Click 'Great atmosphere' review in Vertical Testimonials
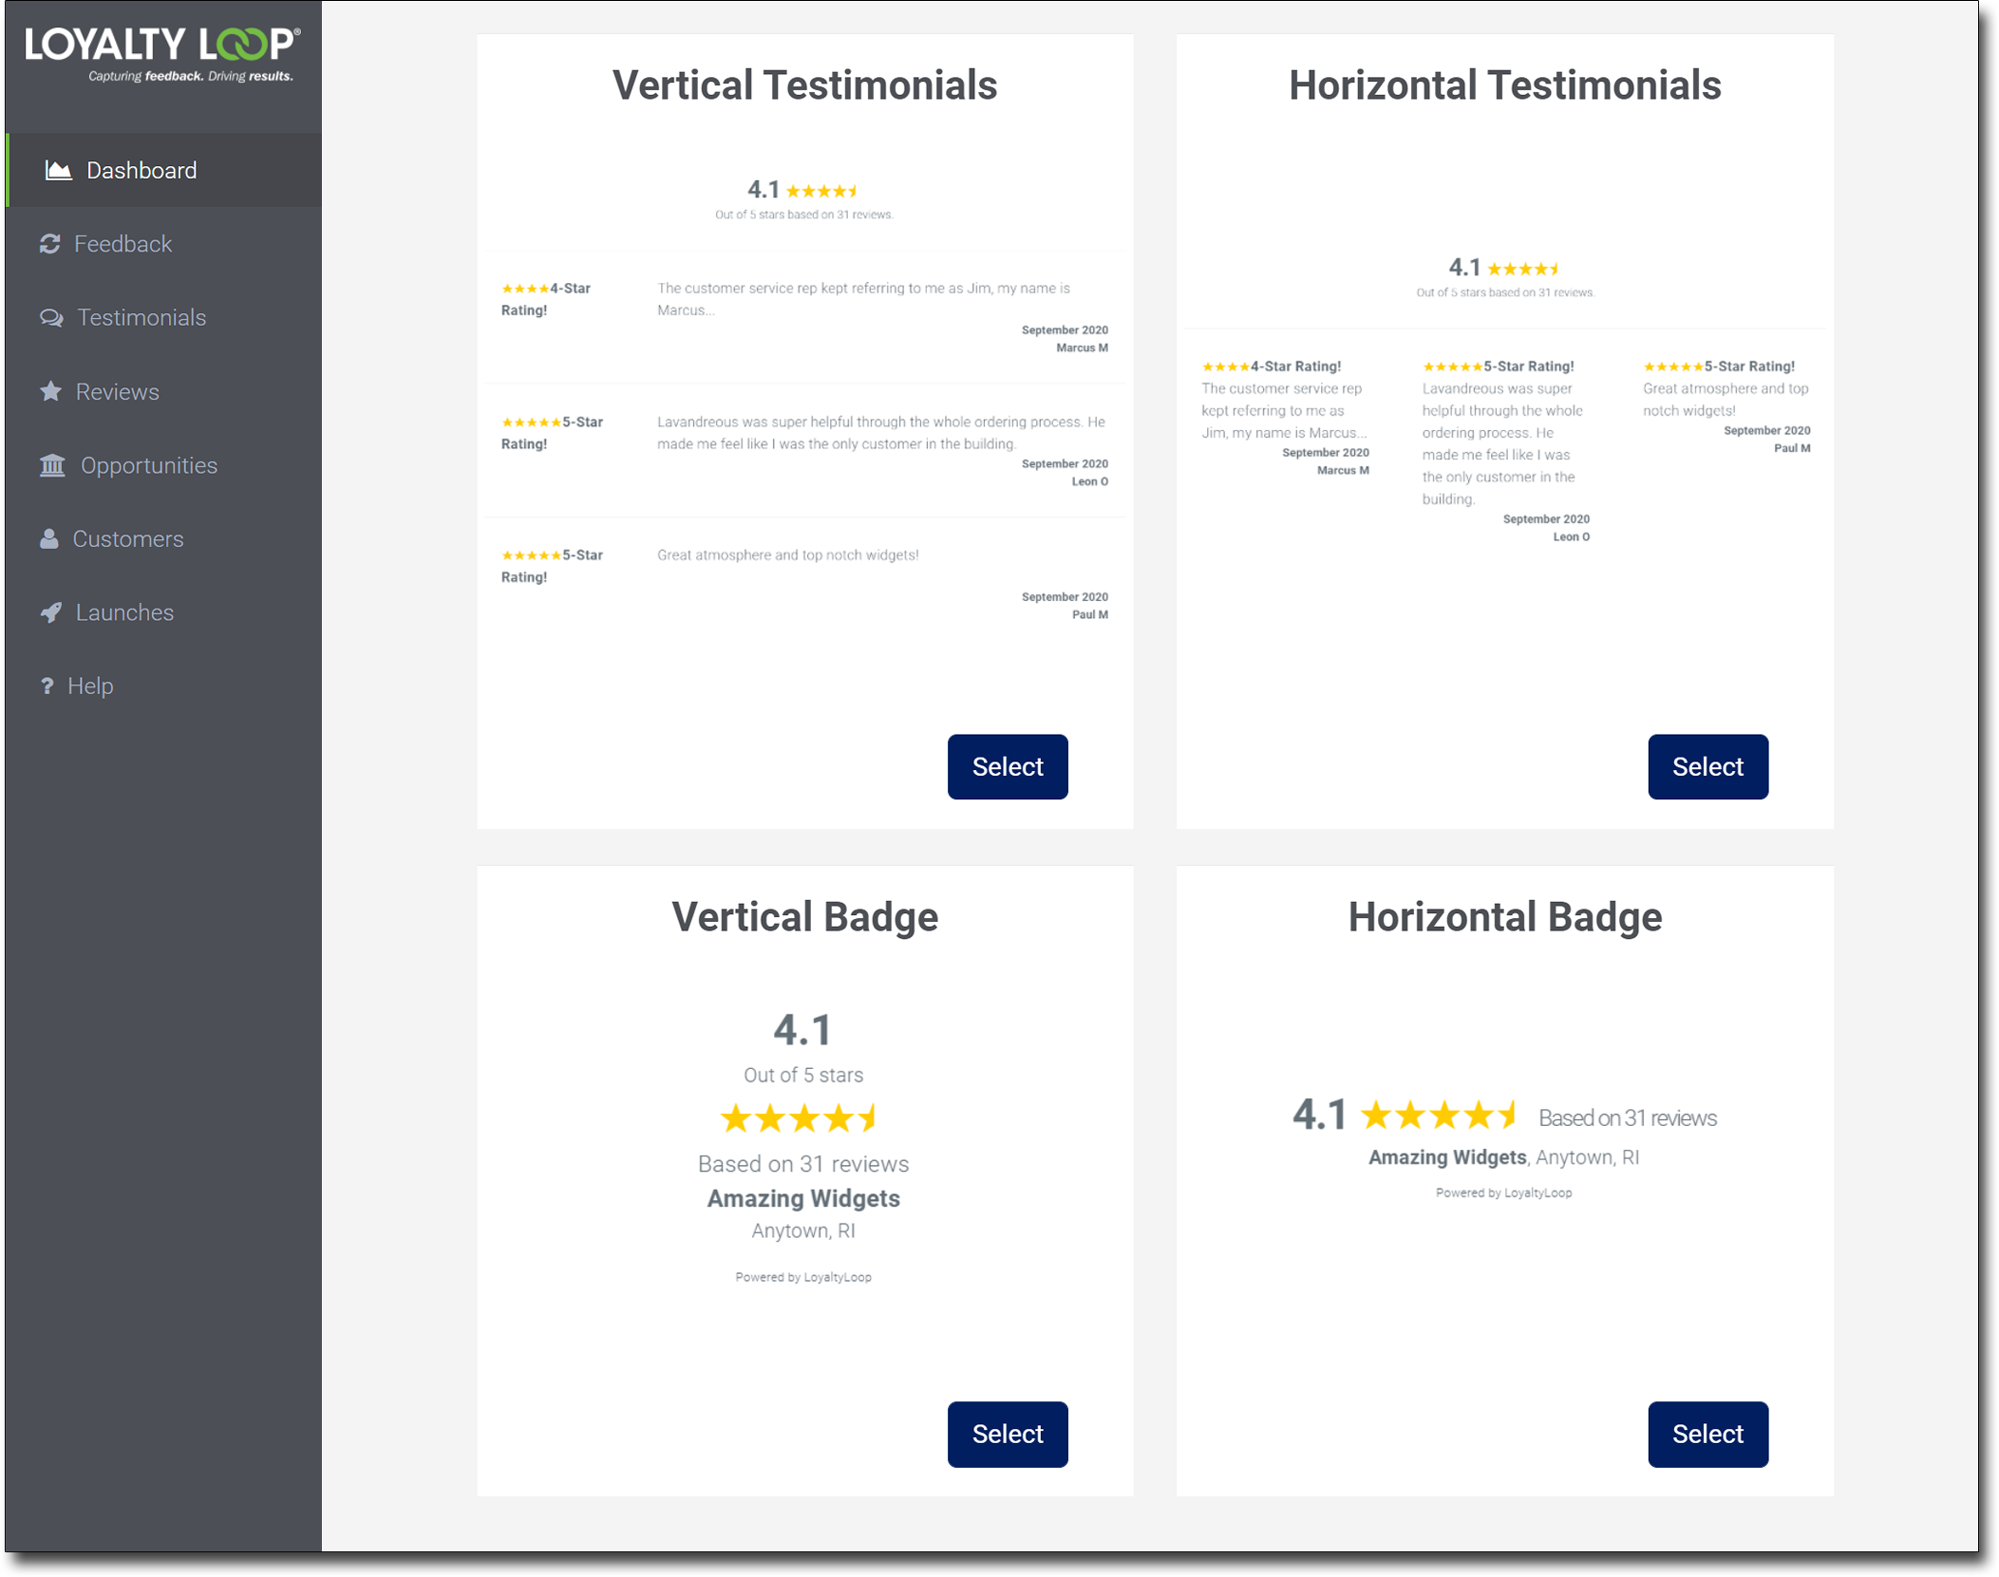This screenshot has width=1999, height=1577. click(x=787, y=555)
